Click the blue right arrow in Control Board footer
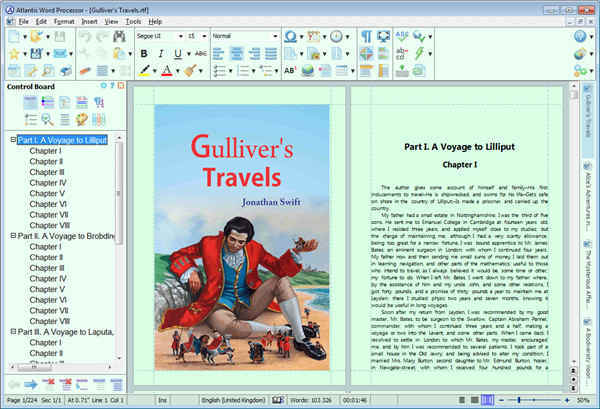The width and height of the screenshot is (600, 409). [31, 384]
